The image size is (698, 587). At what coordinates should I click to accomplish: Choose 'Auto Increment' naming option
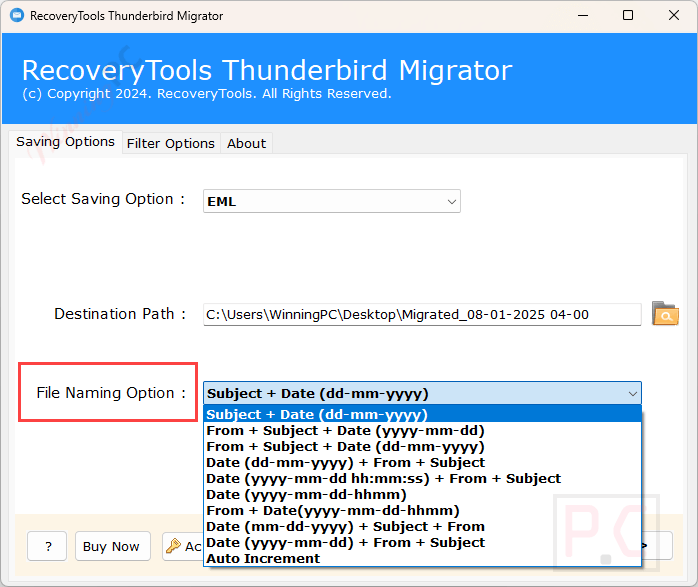[263, 558]
